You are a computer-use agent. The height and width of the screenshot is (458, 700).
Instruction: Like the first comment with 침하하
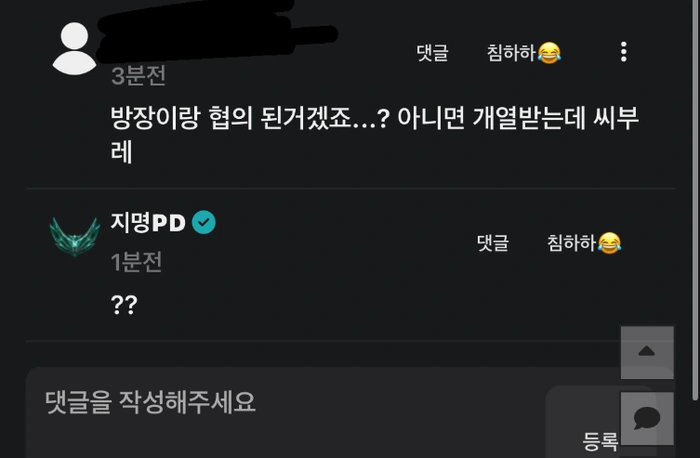coord(524,53)
